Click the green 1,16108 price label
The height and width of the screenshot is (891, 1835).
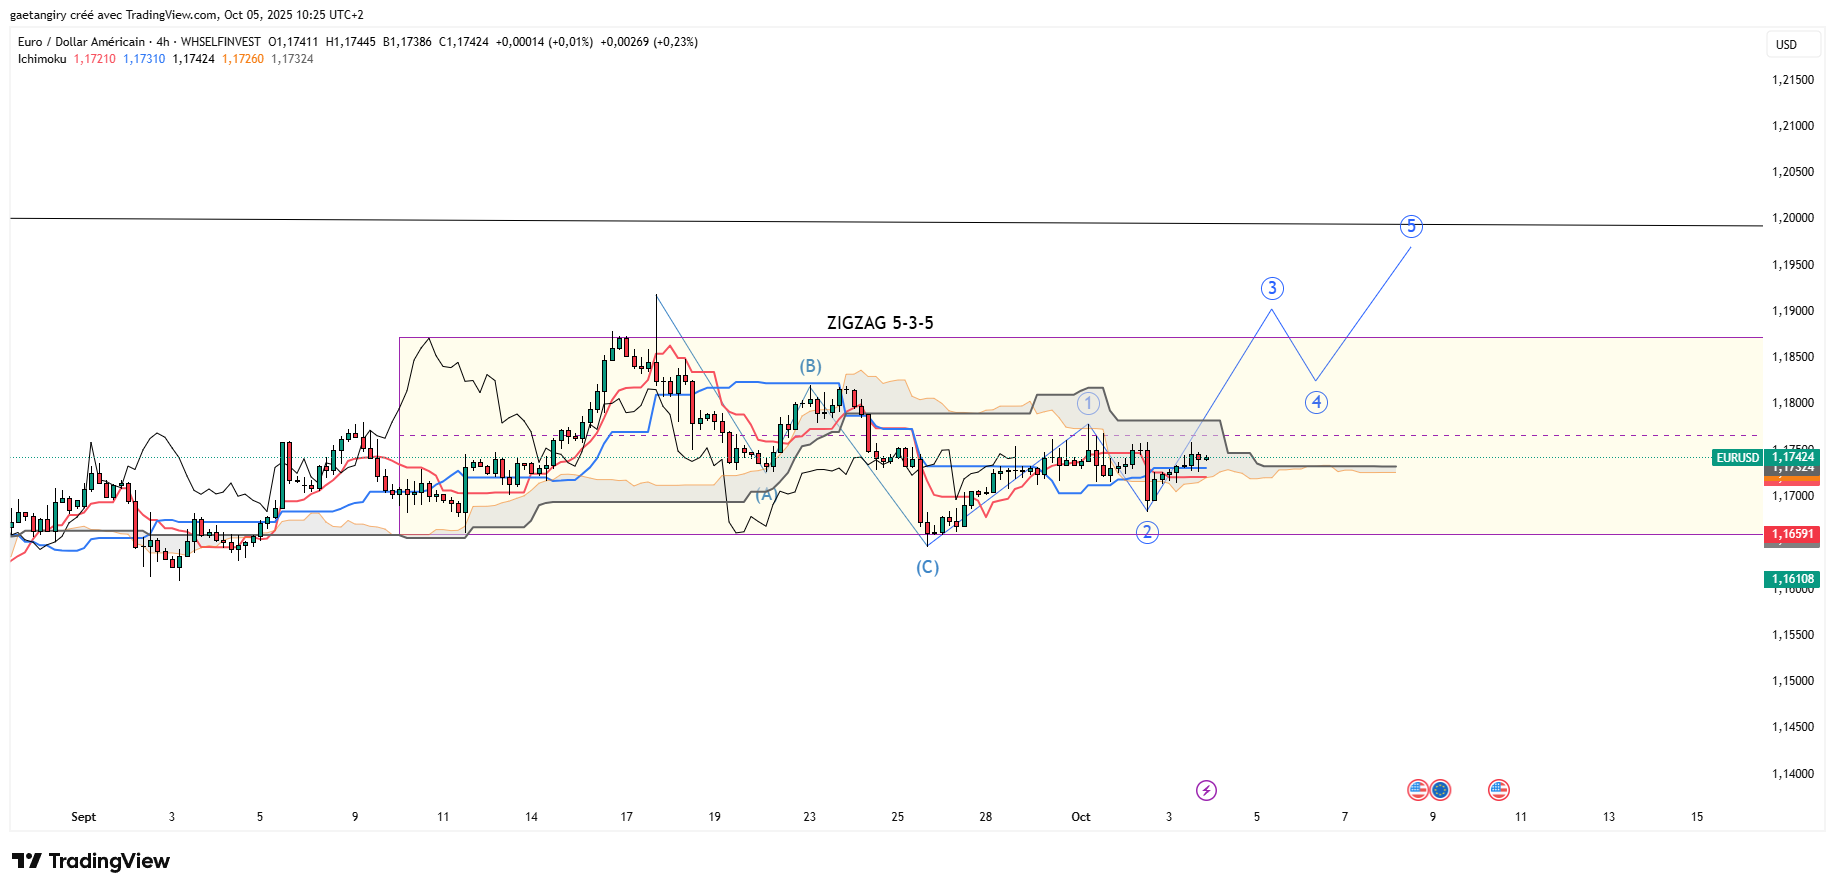(x=1793, y=579)
